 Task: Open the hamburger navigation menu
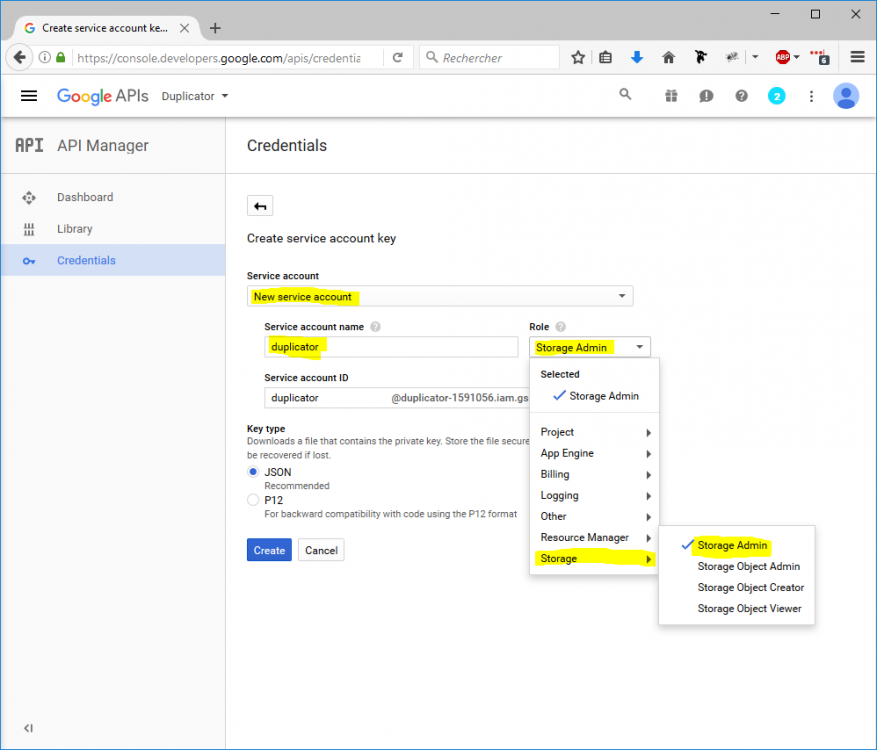29,96
